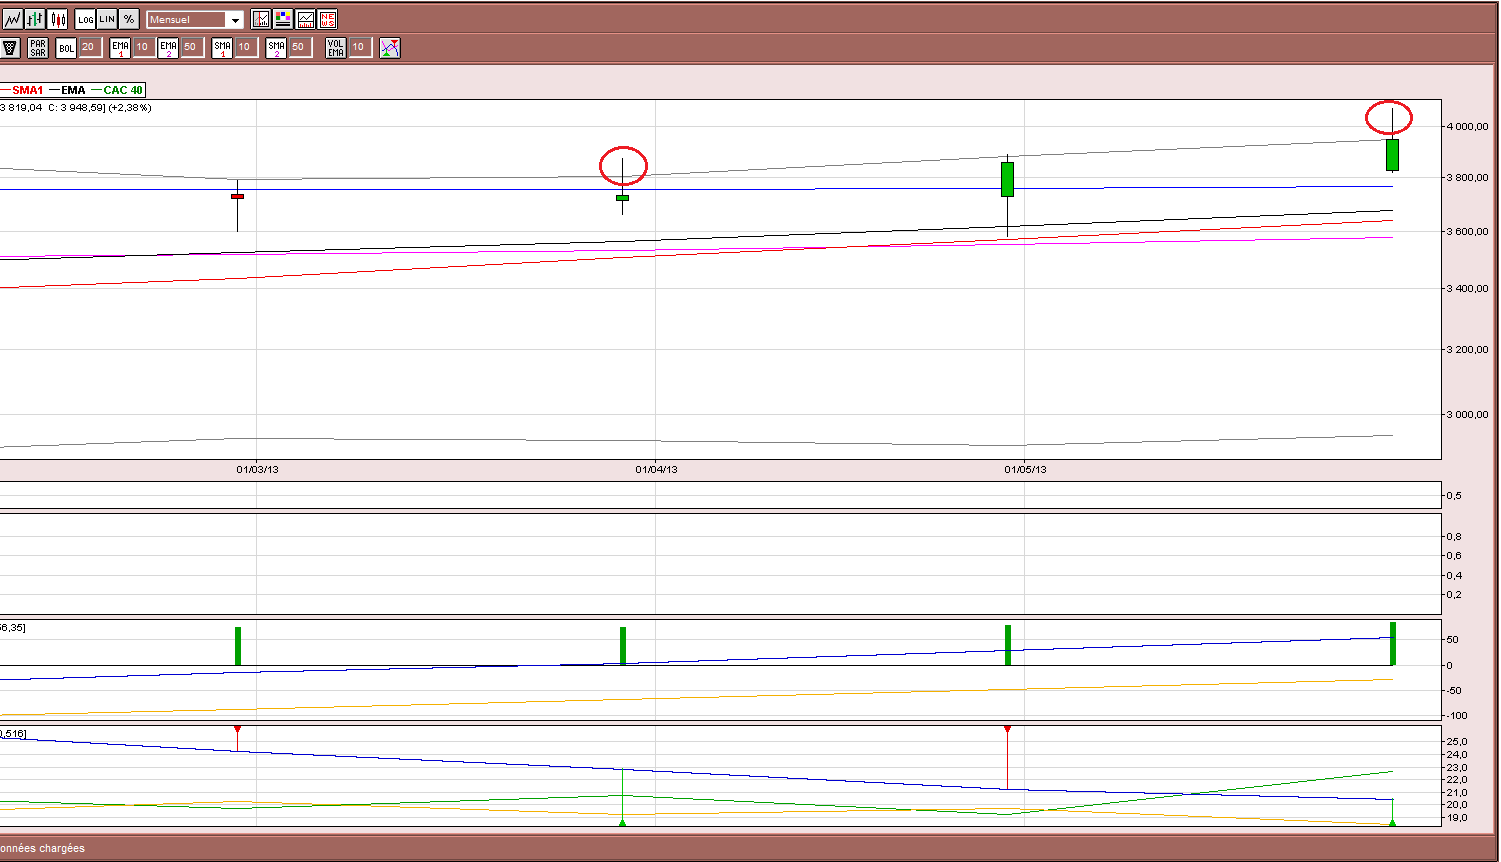
Task: Click the latest green candlestick body
Action: click(x=1392, y=155)
